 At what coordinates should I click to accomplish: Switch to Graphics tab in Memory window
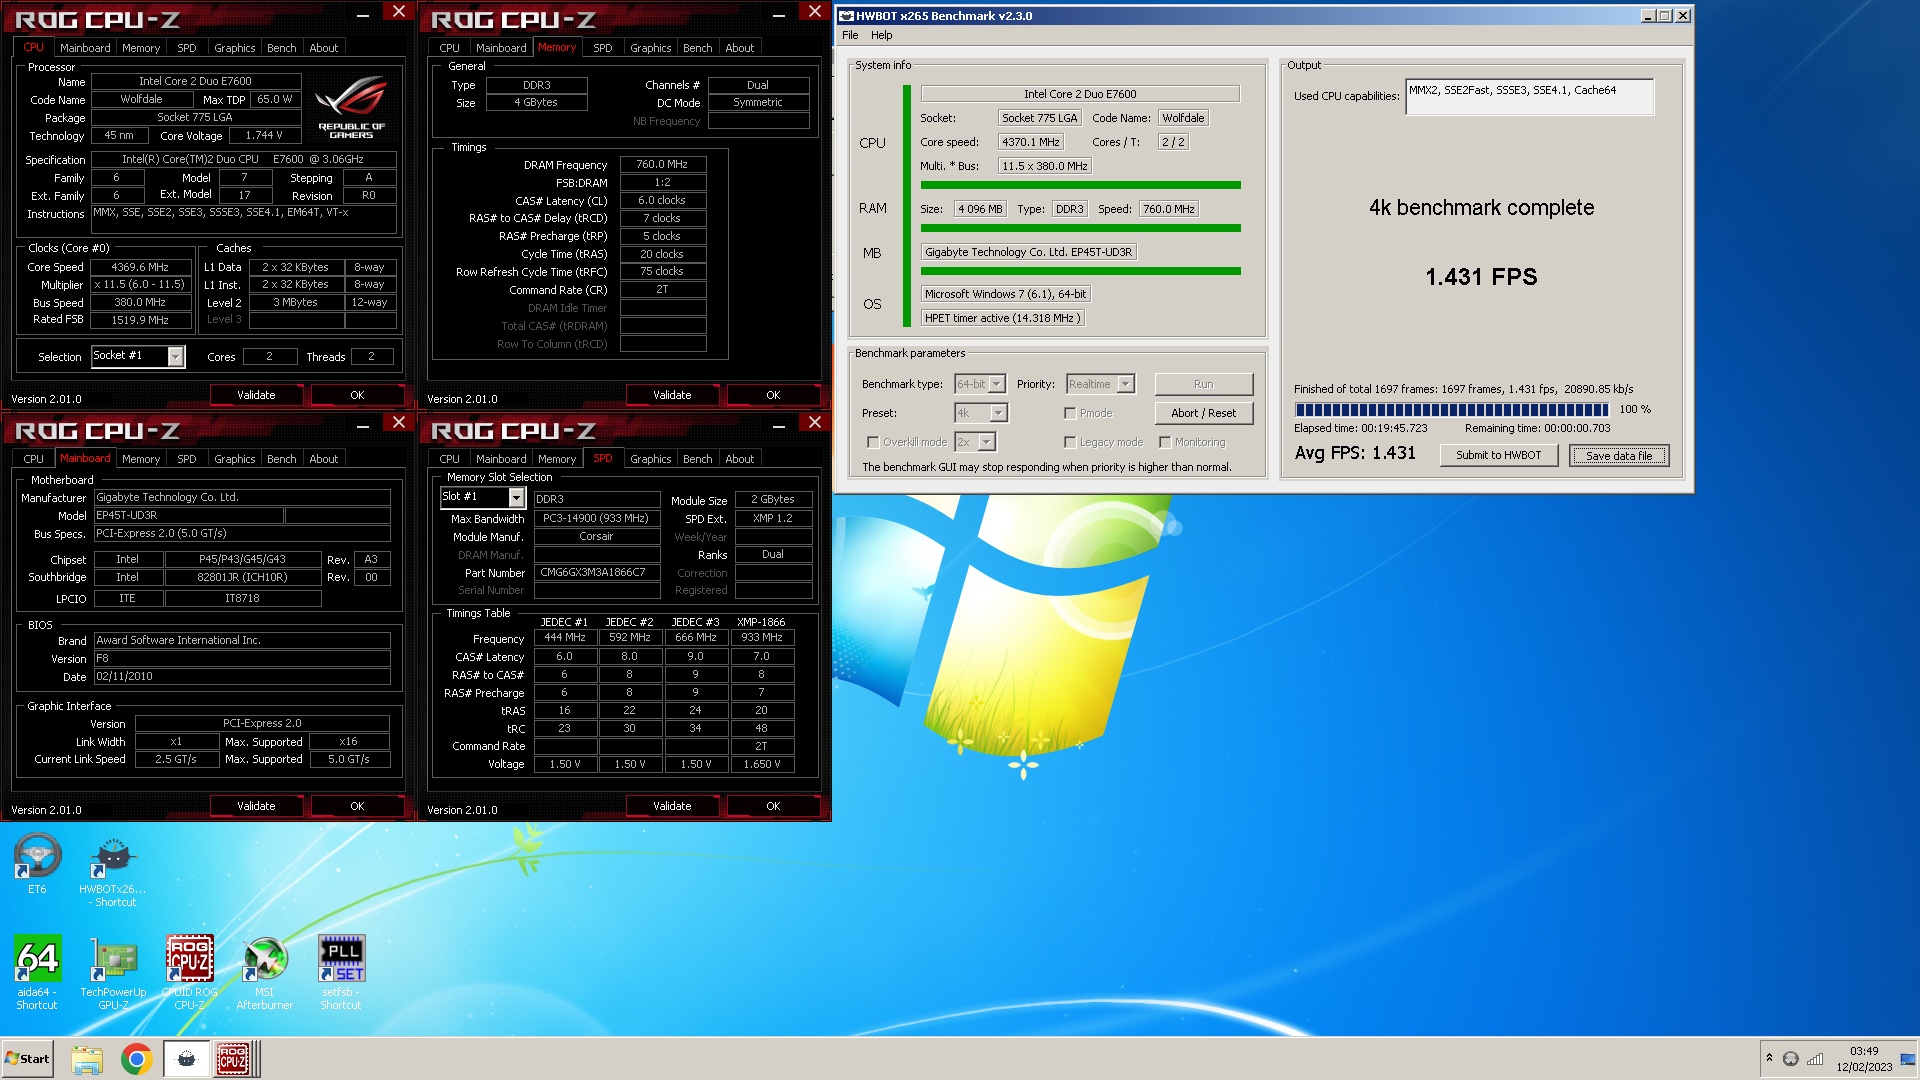[x=650, y=48]
